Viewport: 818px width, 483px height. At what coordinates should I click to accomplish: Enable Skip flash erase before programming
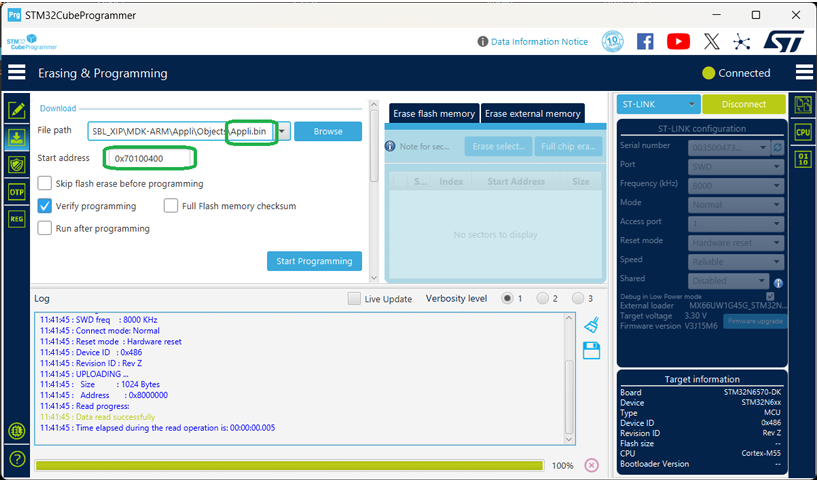45,183
